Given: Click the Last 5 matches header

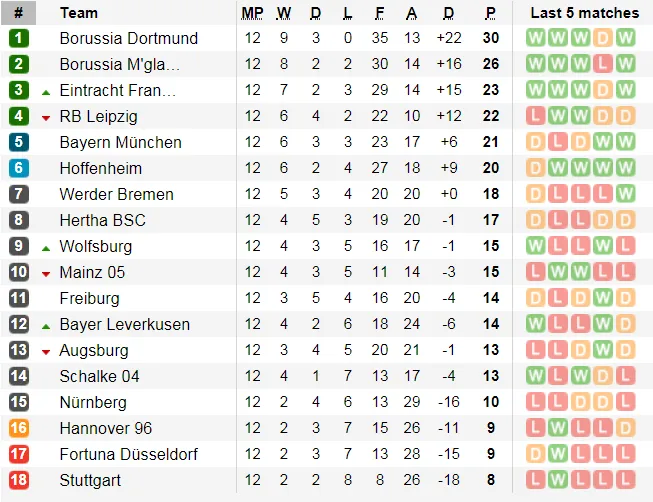Looking at the screenshot, I should pos(585,13).
